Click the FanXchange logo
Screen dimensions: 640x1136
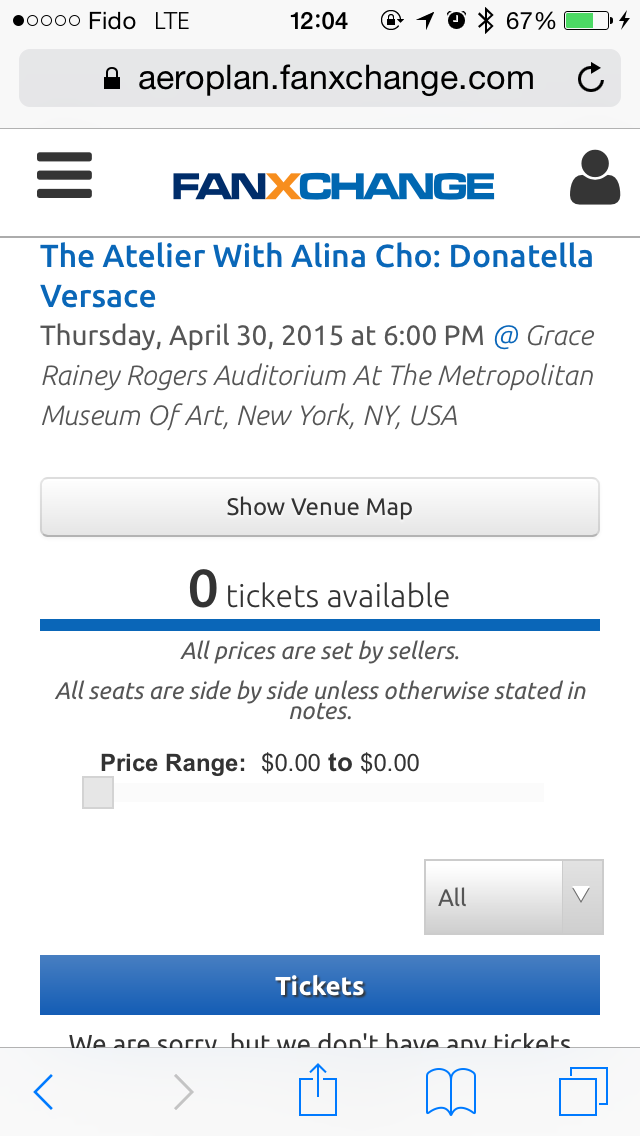[x=333, y=186]
